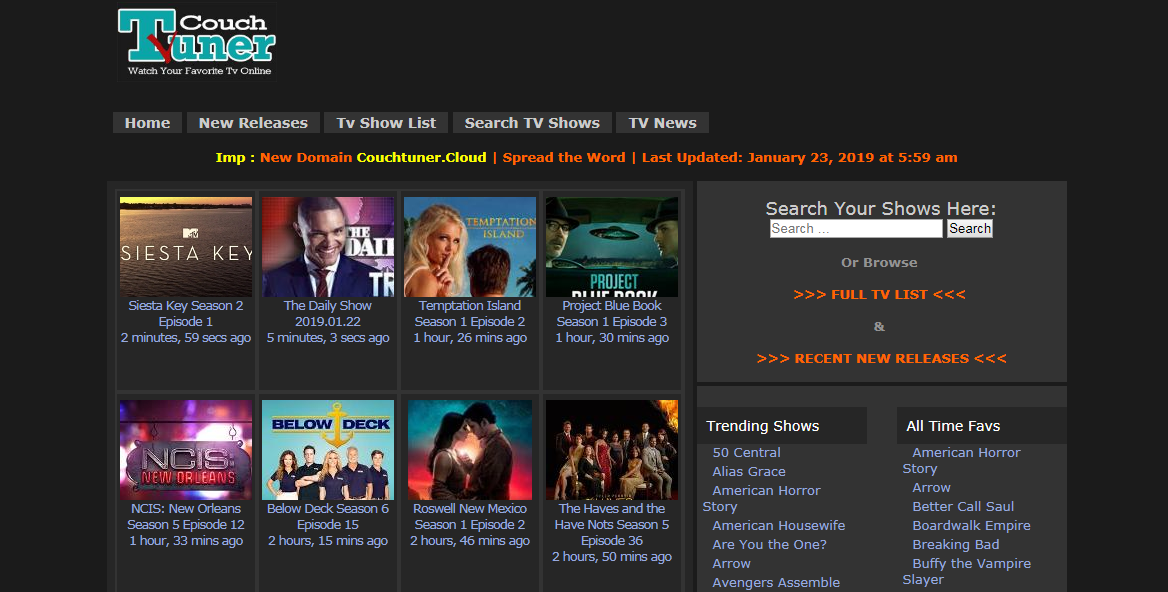
Task: Open American Horror Story in Trending Shows
Action: (761, 498)
